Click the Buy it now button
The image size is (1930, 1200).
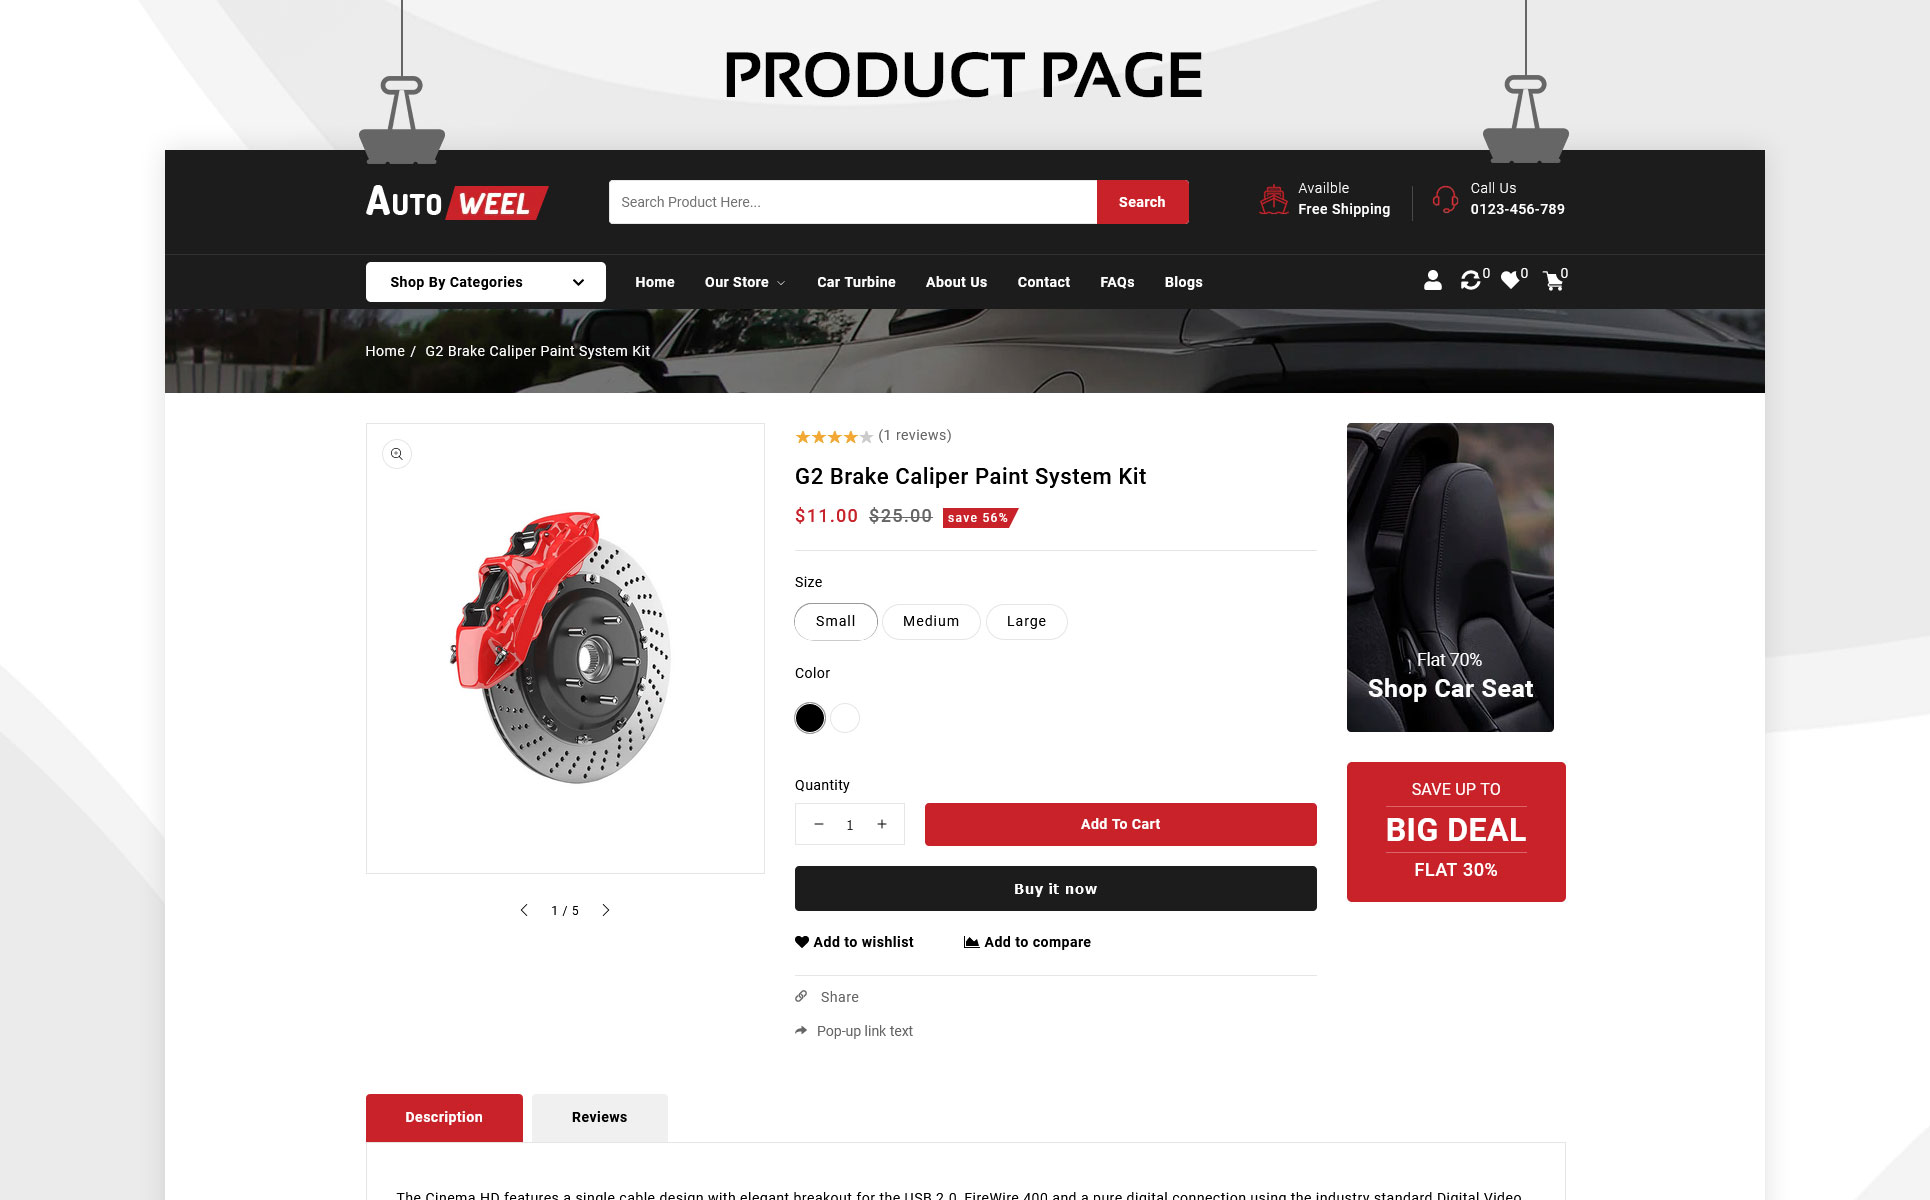1055,888
